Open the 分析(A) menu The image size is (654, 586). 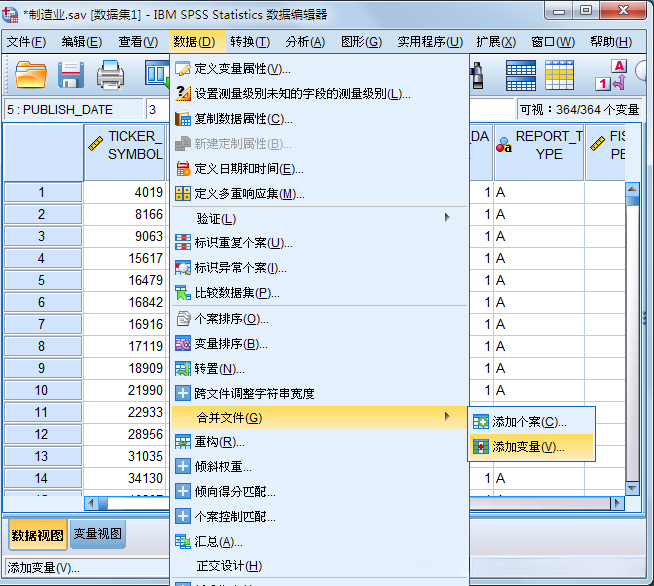[305, 42]
